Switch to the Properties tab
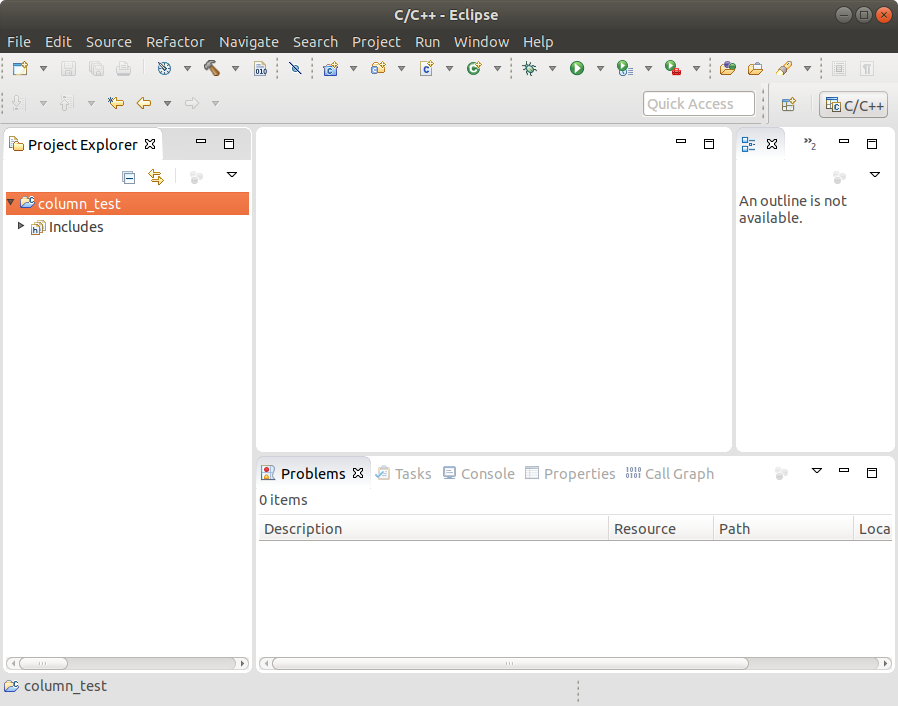 tap(570, 474)
